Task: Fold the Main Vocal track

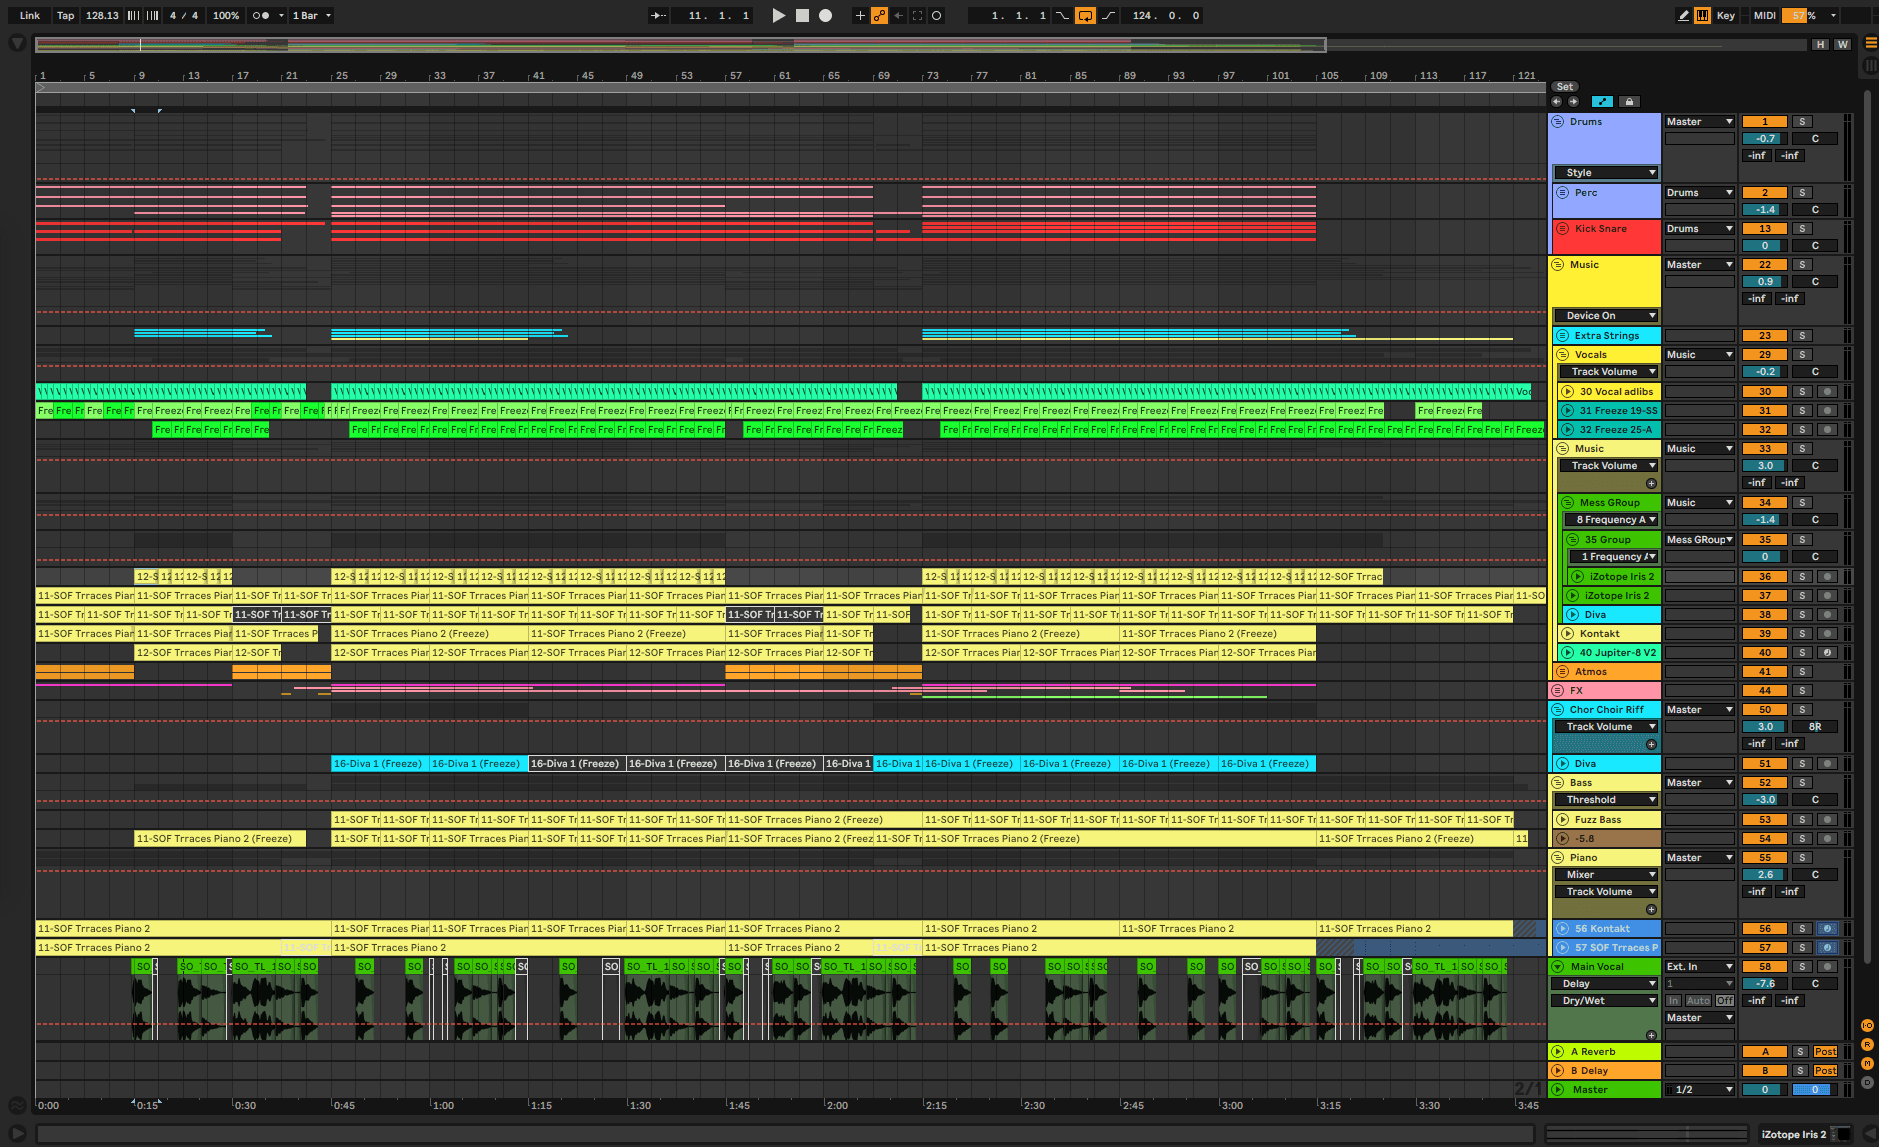Action: click(1558, 967)
